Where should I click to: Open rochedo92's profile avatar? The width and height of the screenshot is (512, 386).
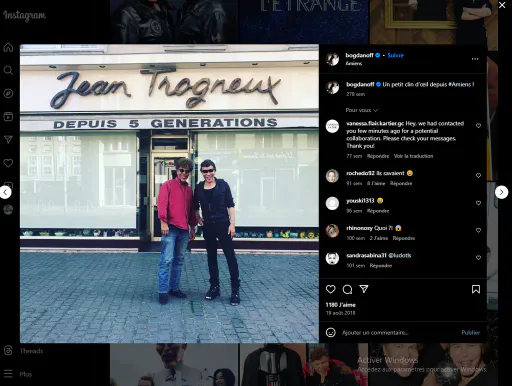332,176
